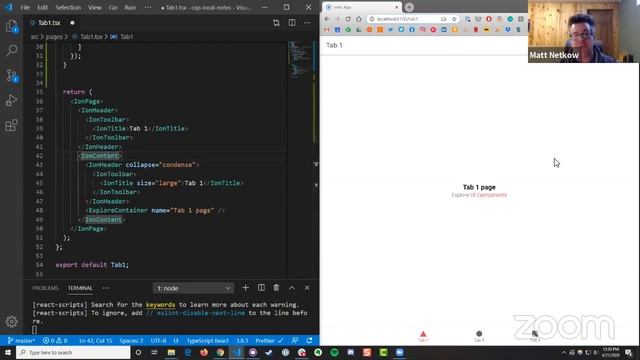Click the 'Type here to search' taskbar box
This screenshot has height=360, width=640.
(73, 352)
